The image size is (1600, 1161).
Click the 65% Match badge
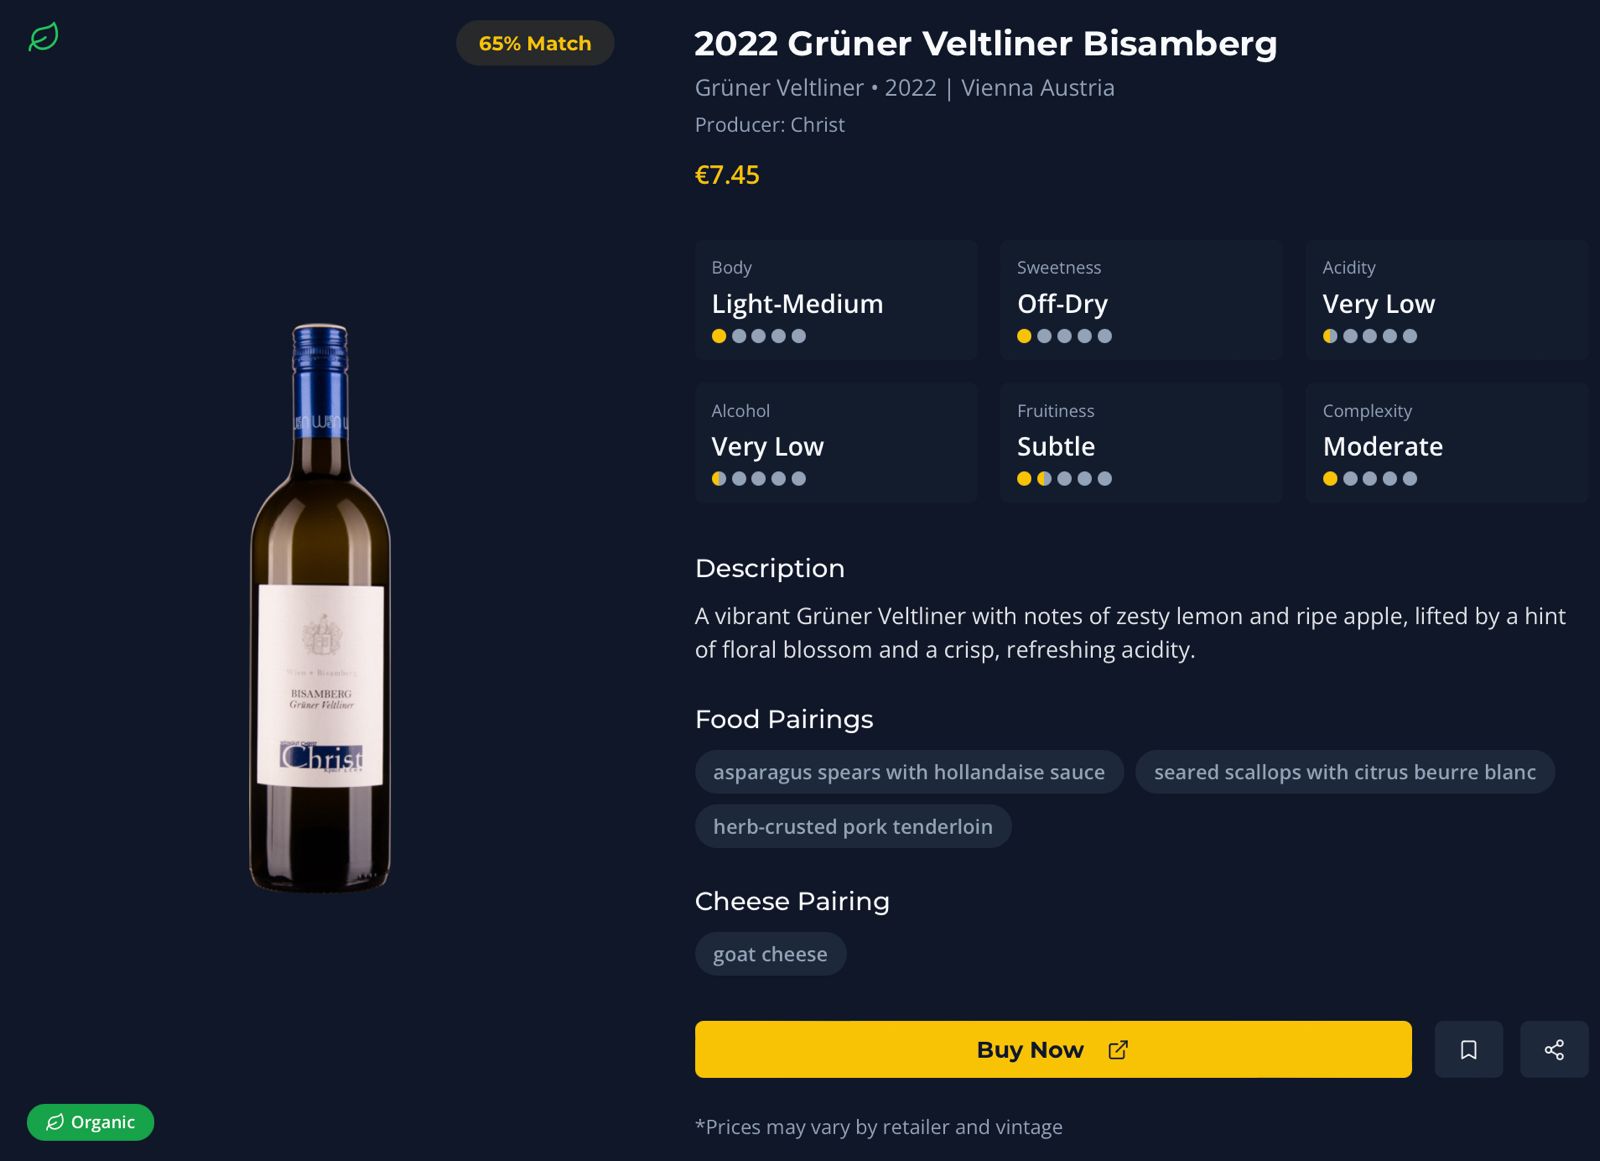click(534, 43)
